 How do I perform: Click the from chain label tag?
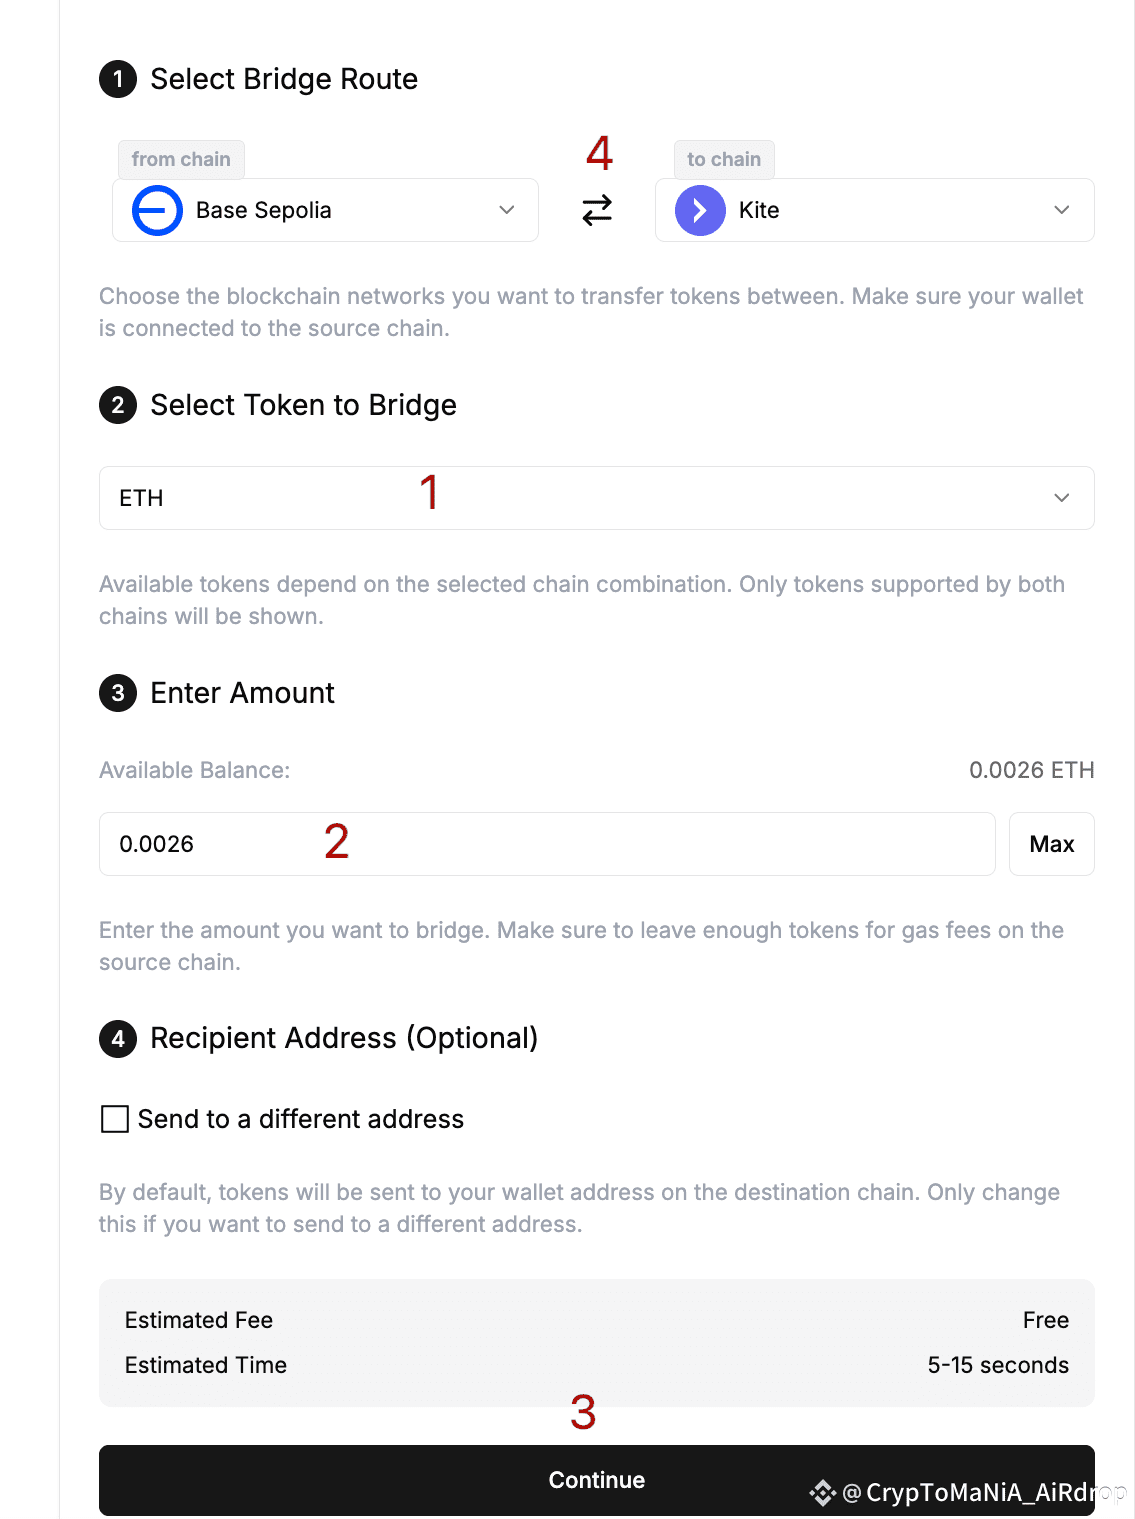pos(181,159)
